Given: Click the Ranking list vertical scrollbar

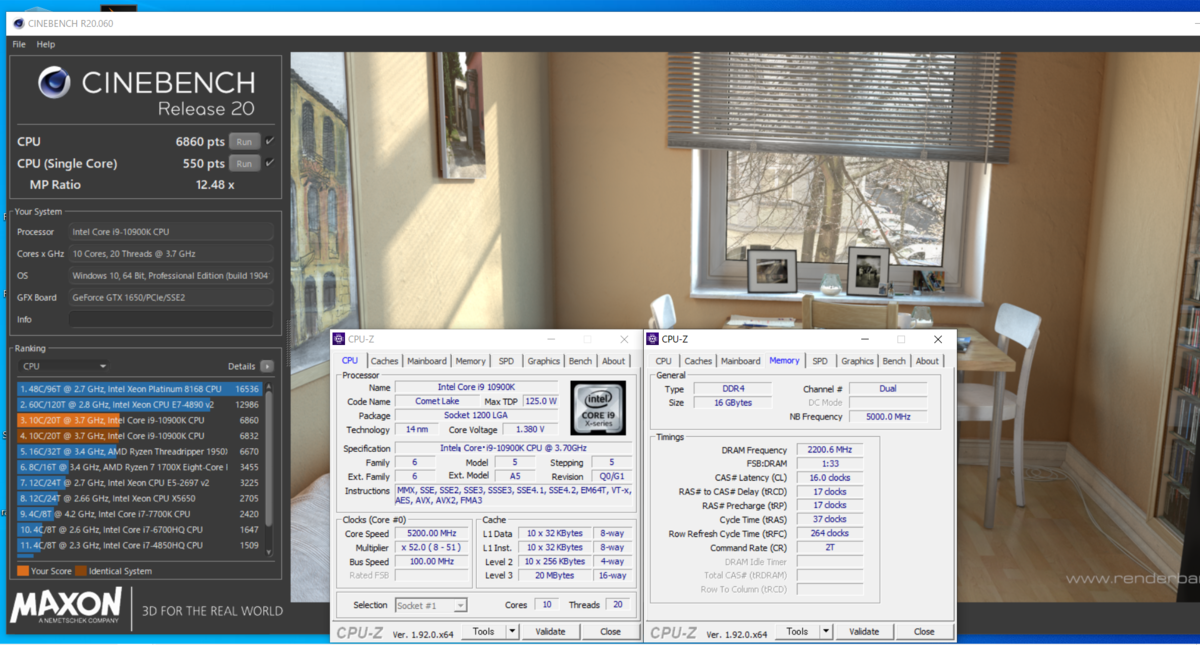Looking at the screenshot, I should click(x=268, y=469).
